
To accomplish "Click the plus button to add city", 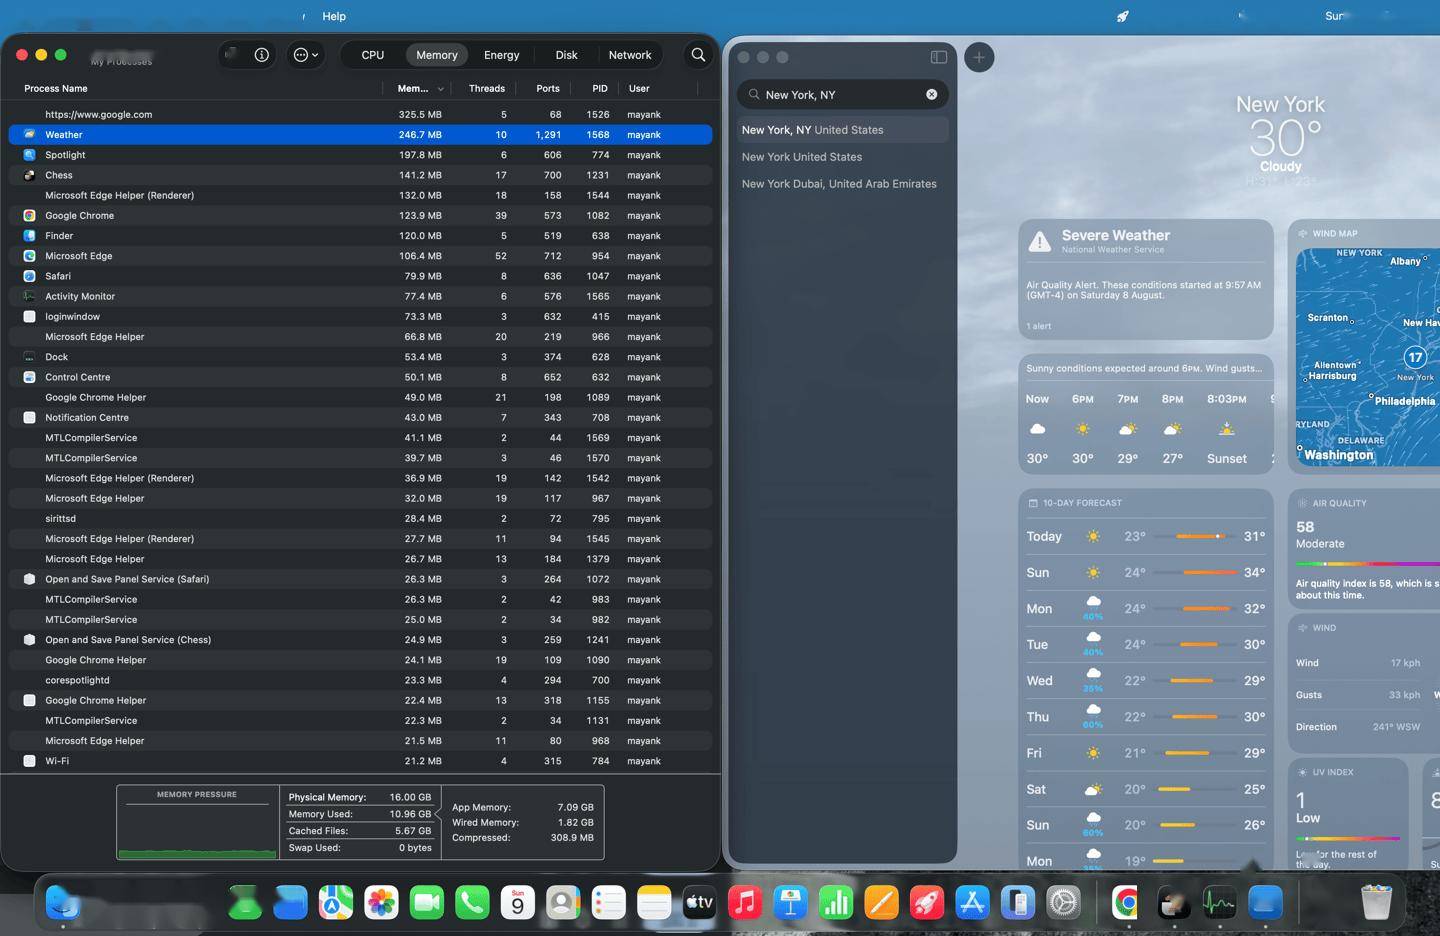I will point(979,57).
